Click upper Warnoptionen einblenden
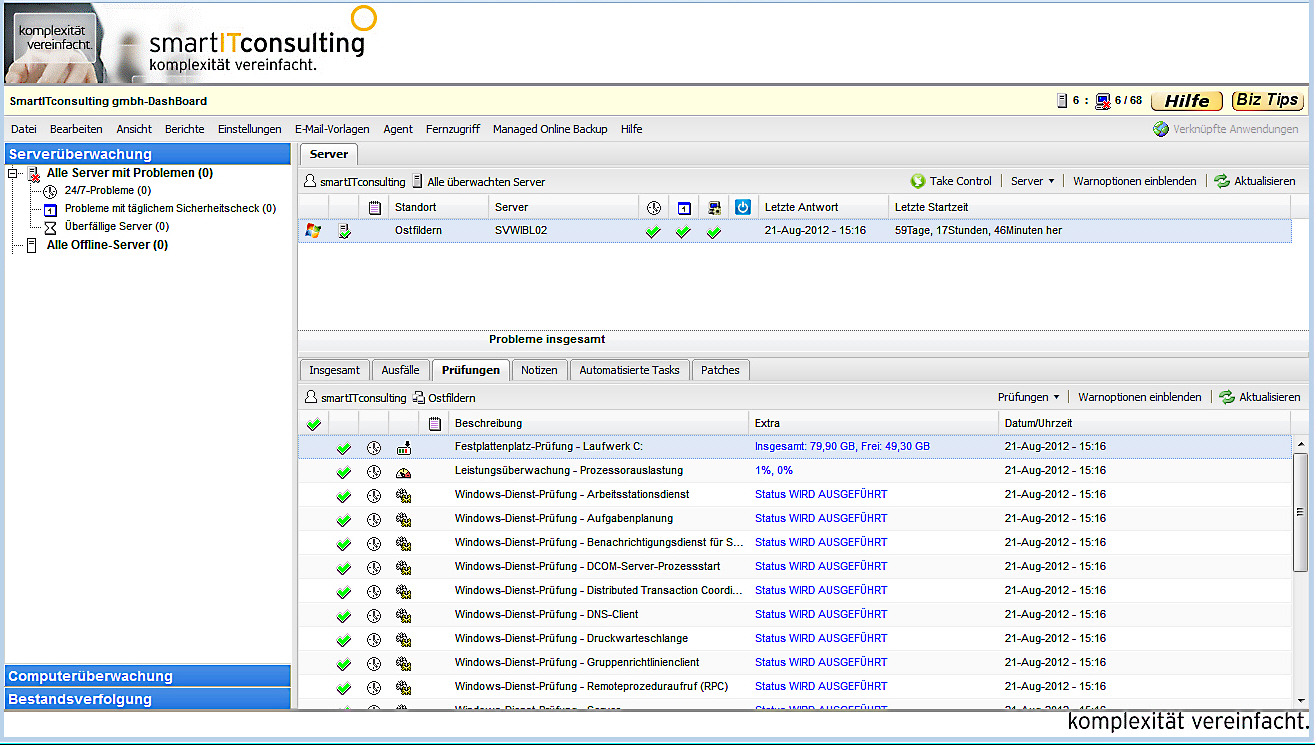Image resolution: width=1315 pixels, height=745 pixels. pyautogui.click(x=1135, y=181)
